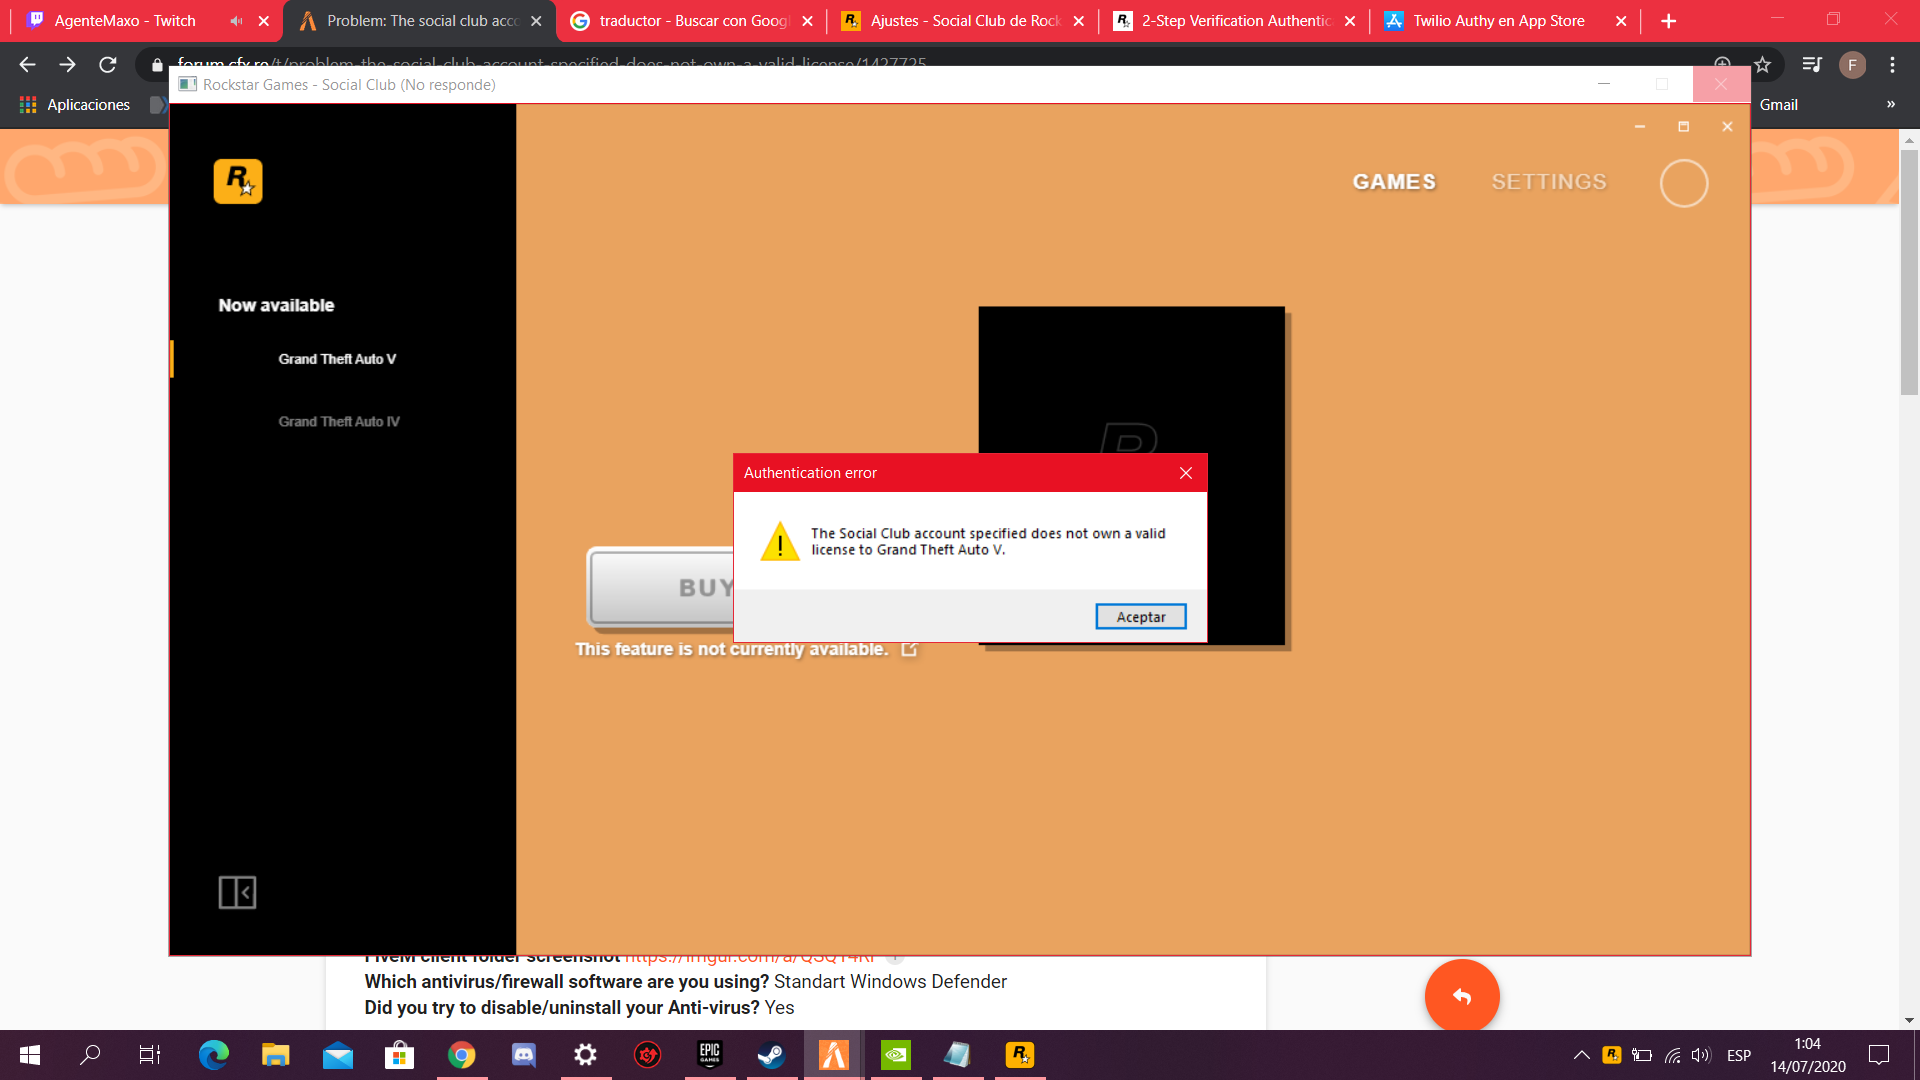Viewport: 1920px width, 1080px height.
Task: Open the Chrome three-dot menu
Action: pos(1892,65)
